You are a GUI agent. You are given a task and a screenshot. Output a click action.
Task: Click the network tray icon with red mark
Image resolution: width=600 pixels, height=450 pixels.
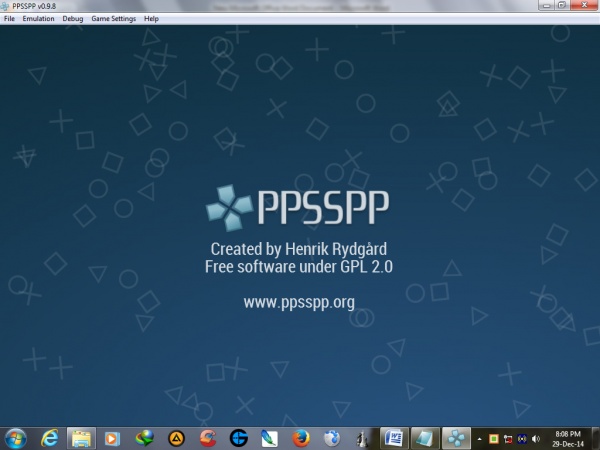click(508, 439)
